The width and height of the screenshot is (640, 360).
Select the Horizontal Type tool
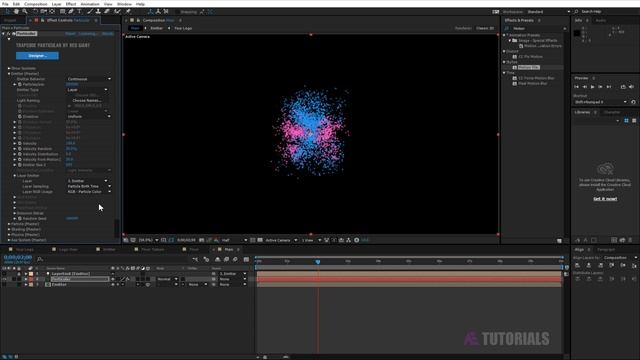pyautogui.click(x=80, y=11)
